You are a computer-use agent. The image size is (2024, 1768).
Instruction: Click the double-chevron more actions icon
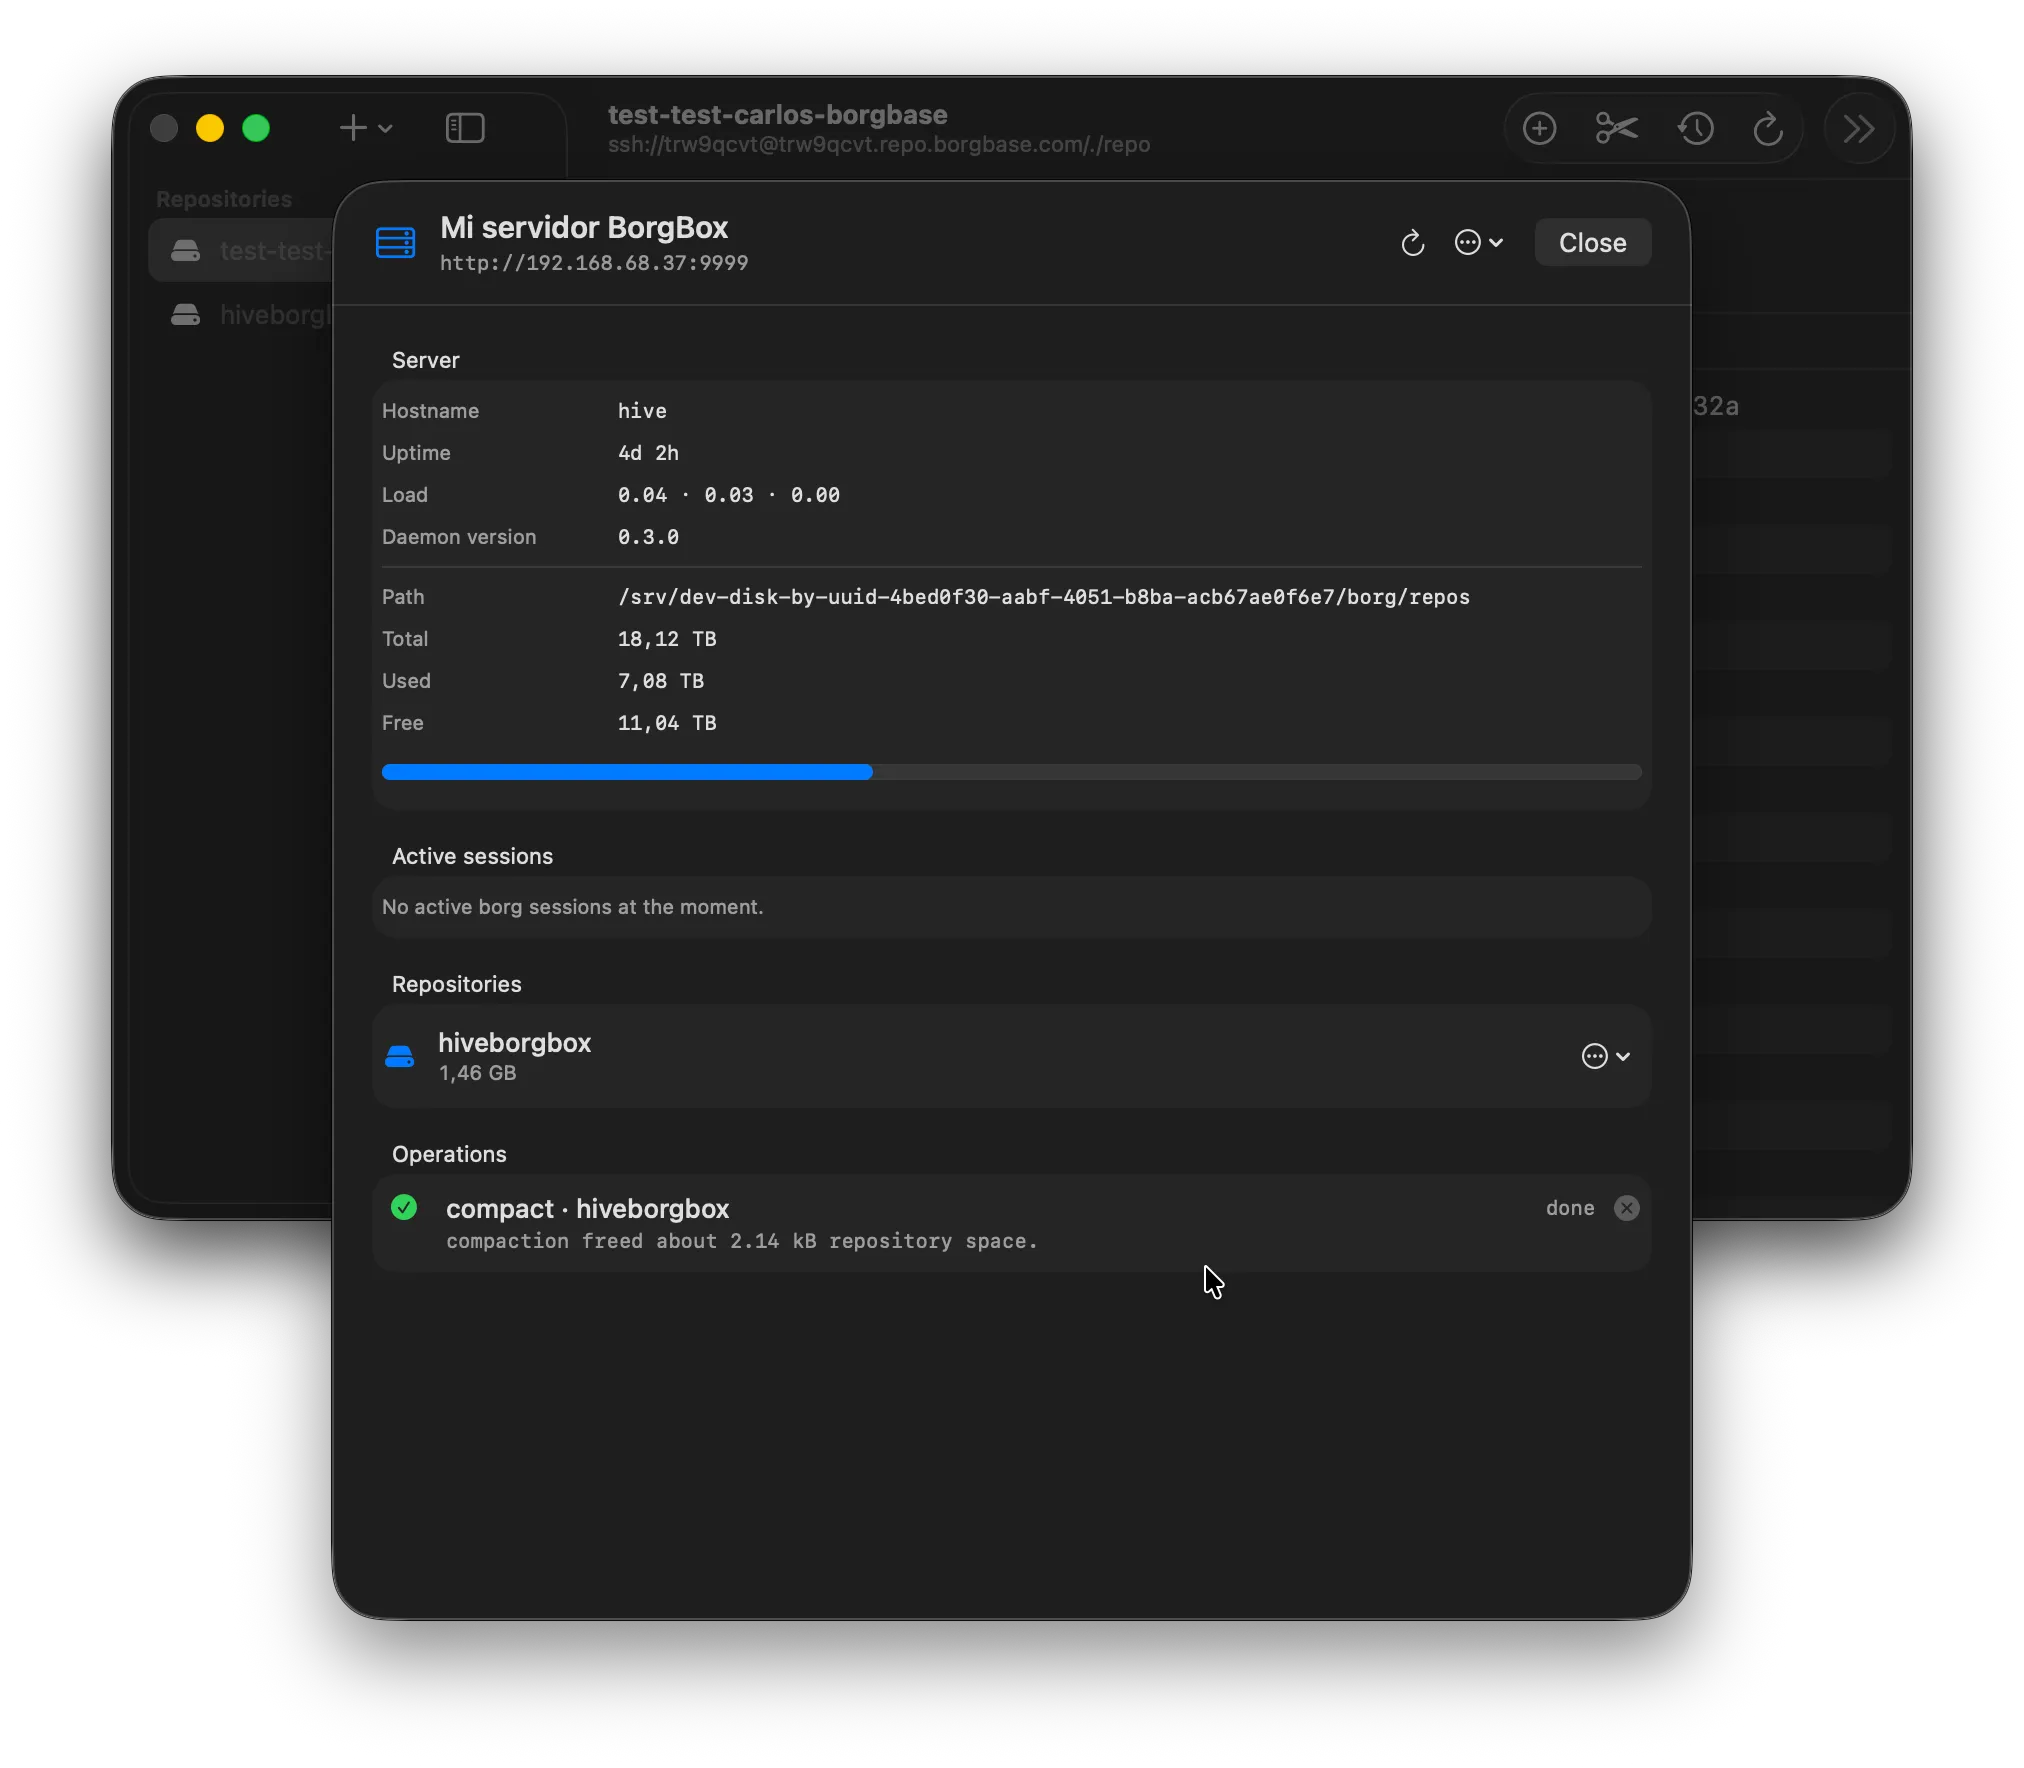1858,128
